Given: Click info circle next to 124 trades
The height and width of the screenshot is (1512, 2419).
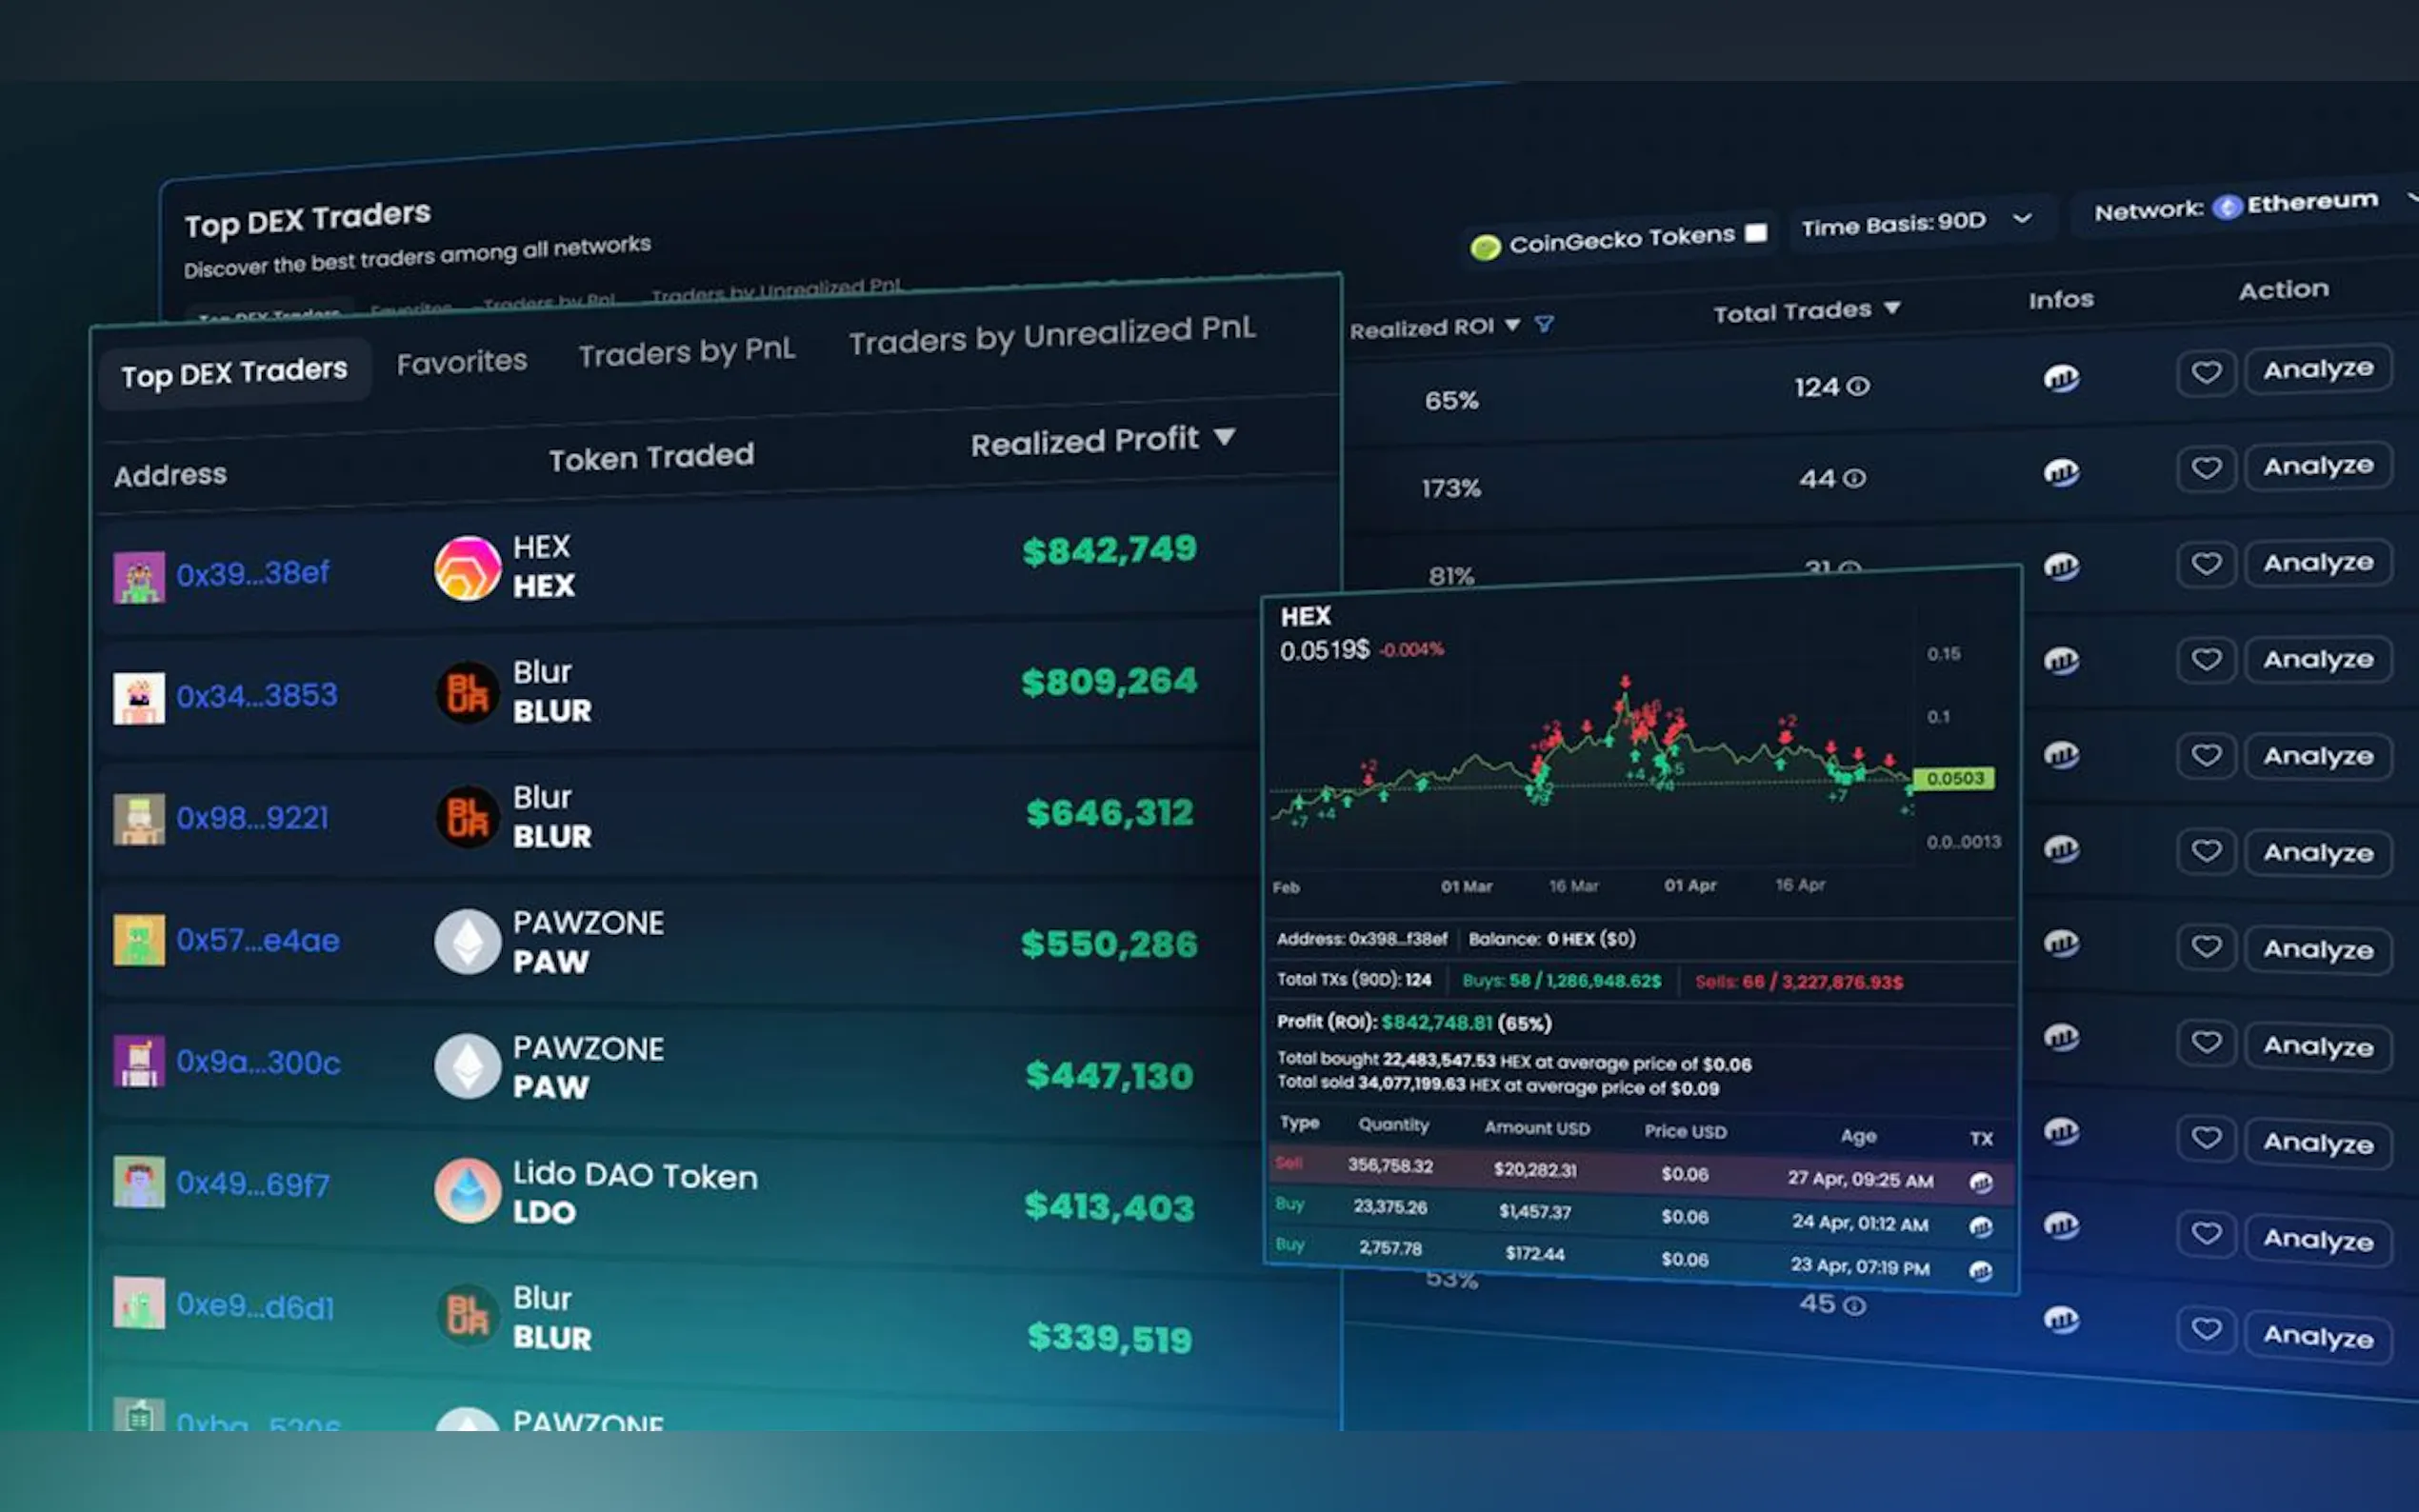Looking at the screenshot, I should (1858, 386).
